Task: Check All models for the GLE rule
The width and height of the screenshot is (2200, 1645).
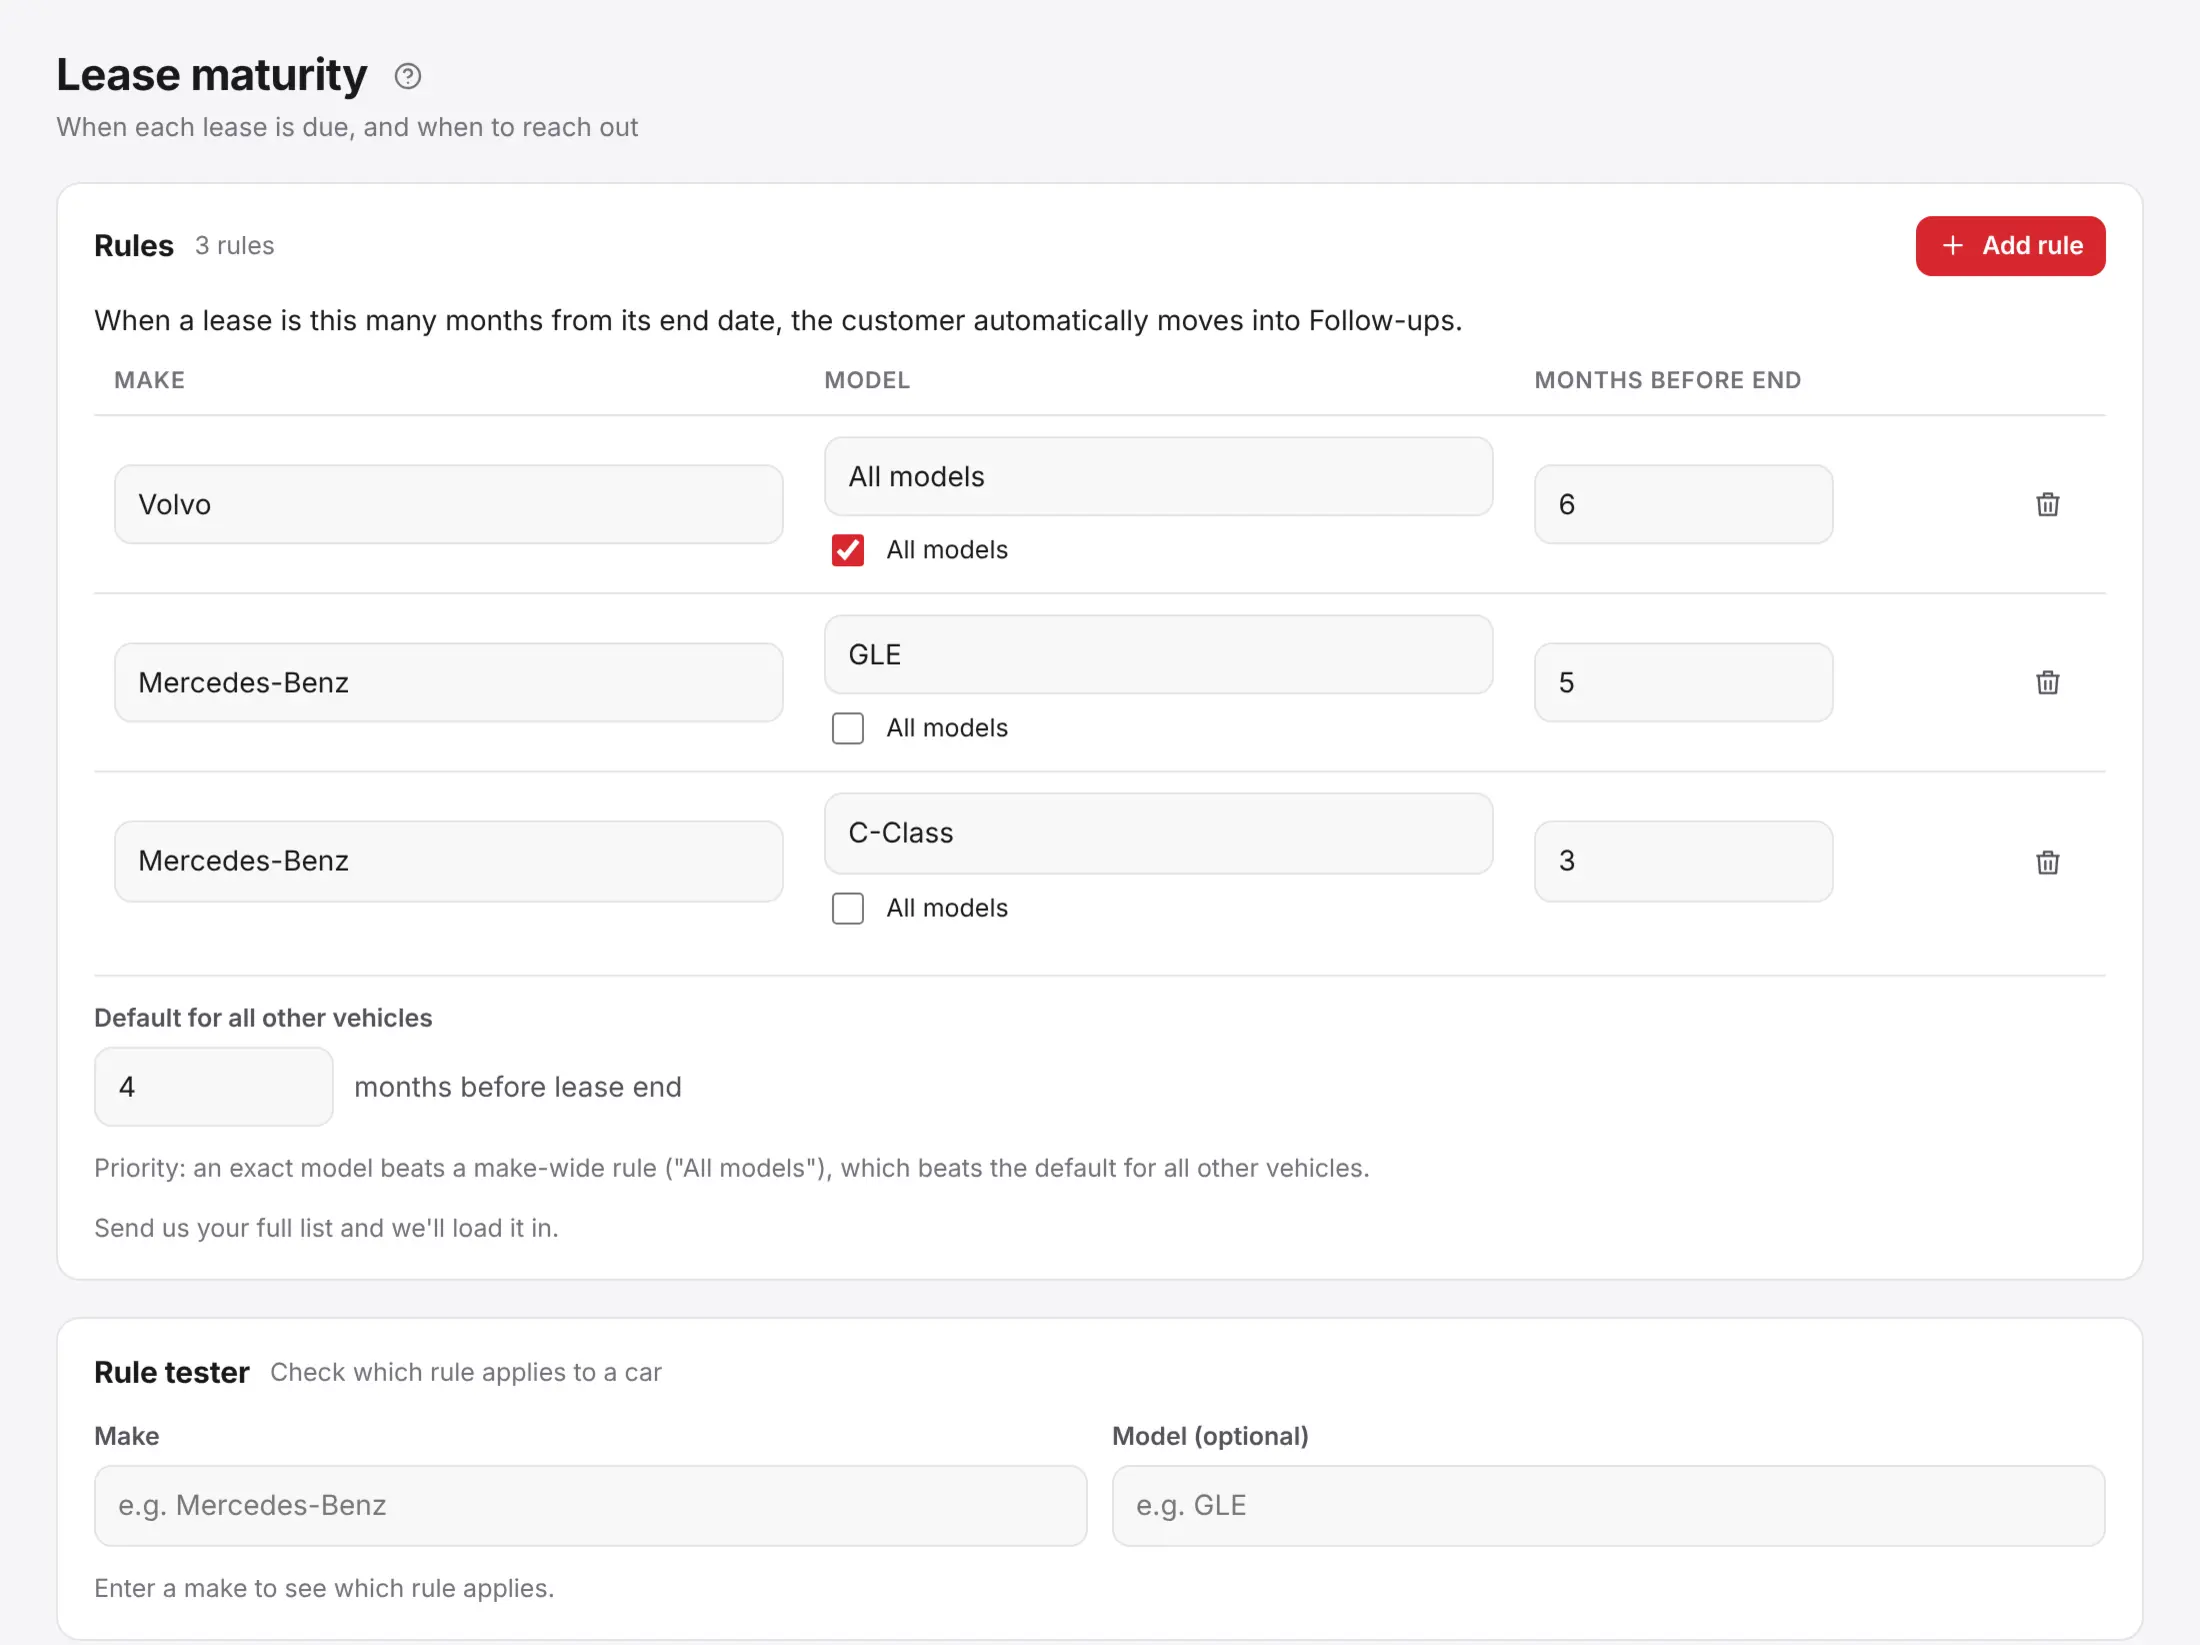Action: (848, 728)
